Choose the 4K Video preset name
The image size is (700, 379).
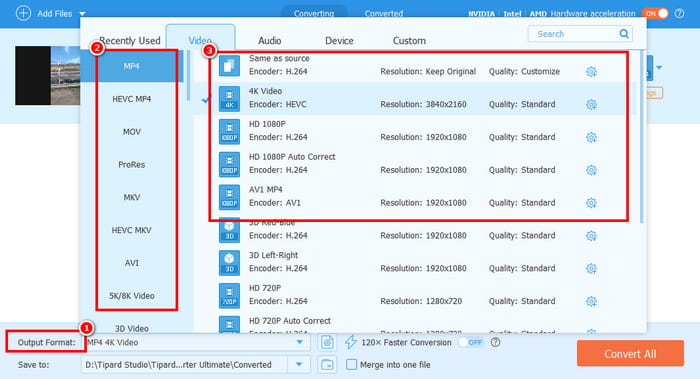coord(265,91)
